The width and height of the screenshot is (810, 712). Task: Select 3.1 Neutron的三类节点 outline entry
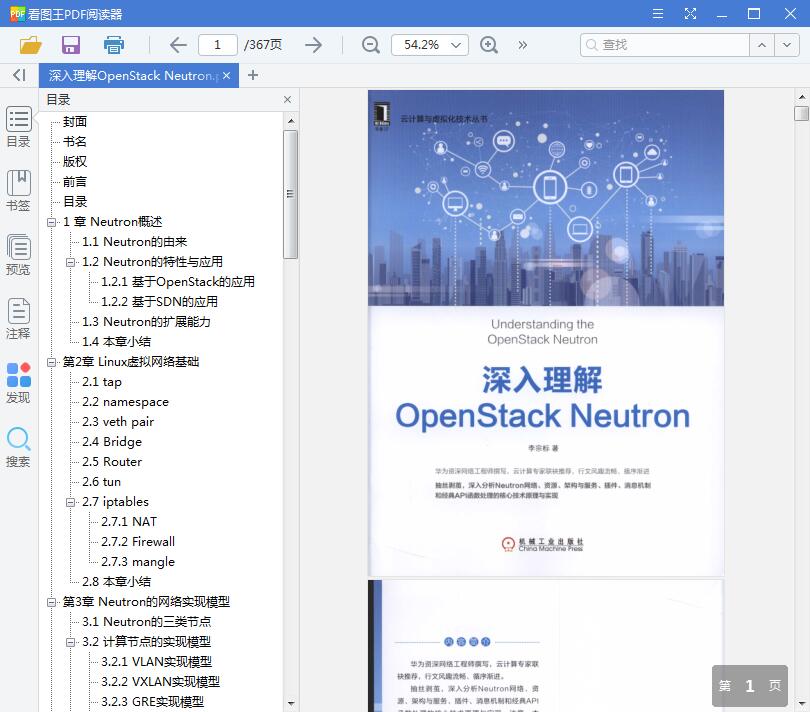[x=147, y=622]
